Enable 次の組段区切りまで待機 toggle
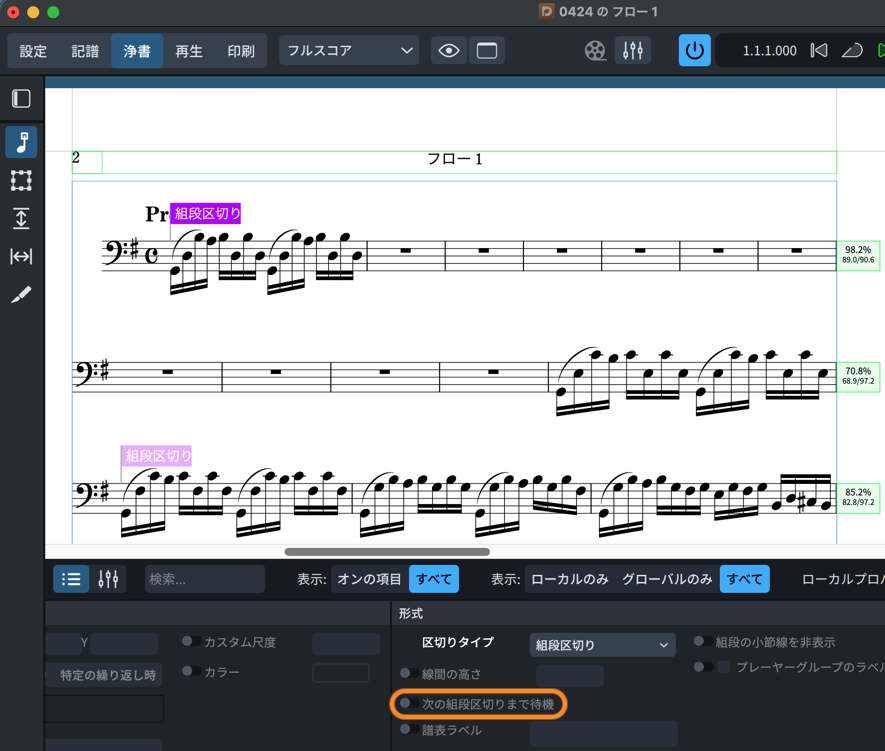The width and height of the screenshot is (885, 751). [x=410, y=704]
